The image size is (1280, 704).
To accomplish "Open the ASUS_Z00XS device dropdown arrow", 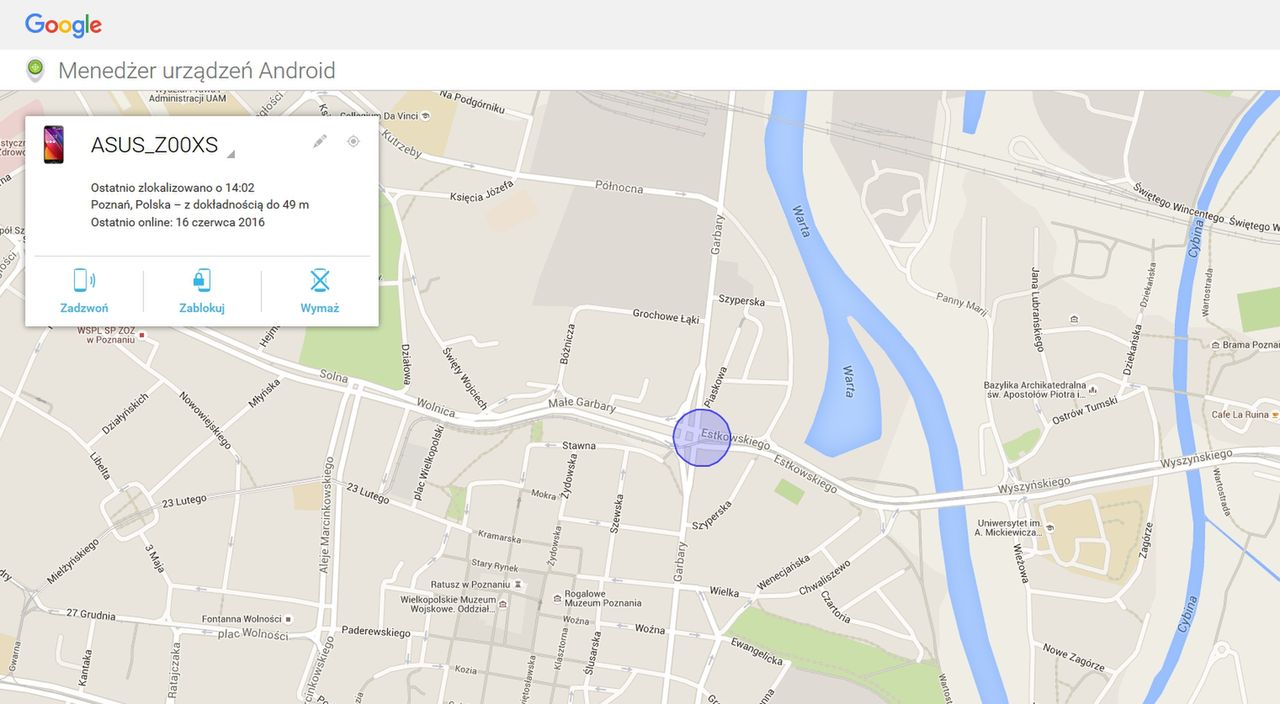I will (x=231, y=154).
